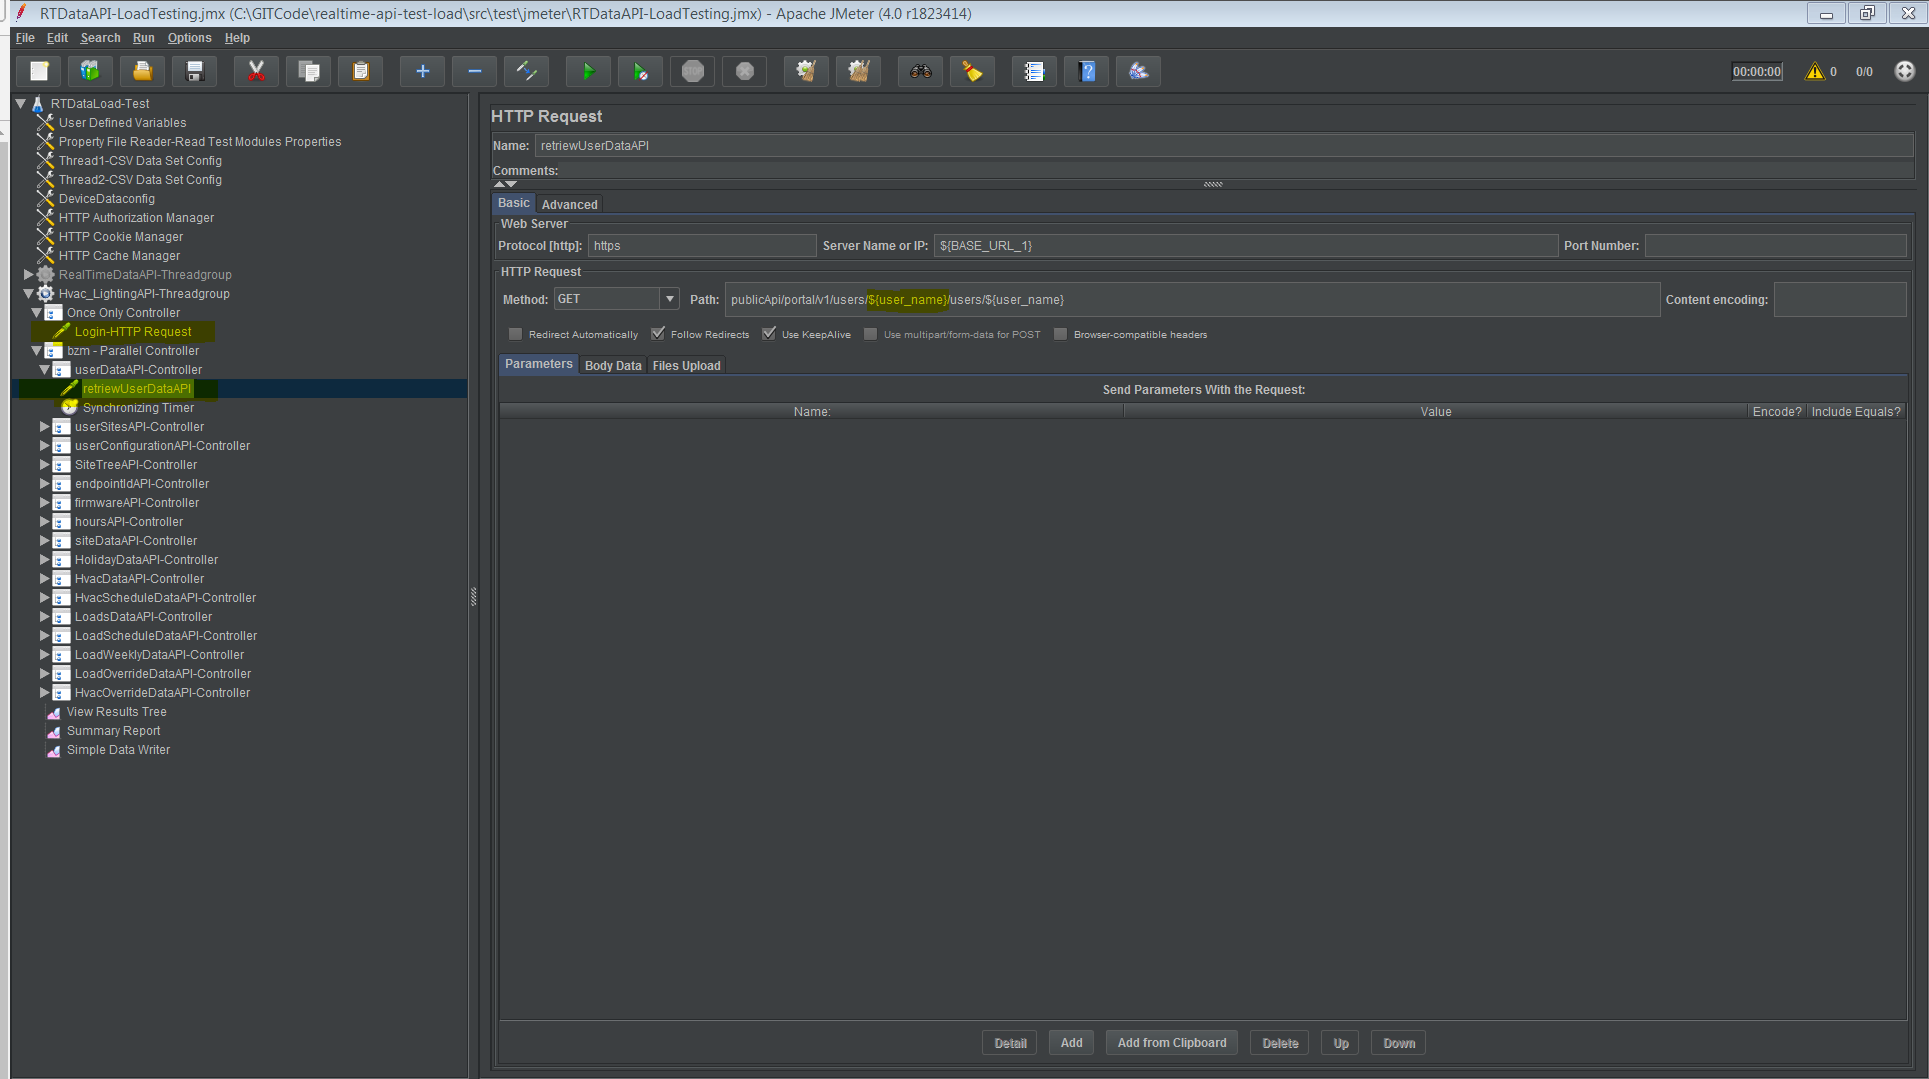Start test without pauses icon
Viewport: 1929px width, 1079px height.
click(x=640, y=71)
